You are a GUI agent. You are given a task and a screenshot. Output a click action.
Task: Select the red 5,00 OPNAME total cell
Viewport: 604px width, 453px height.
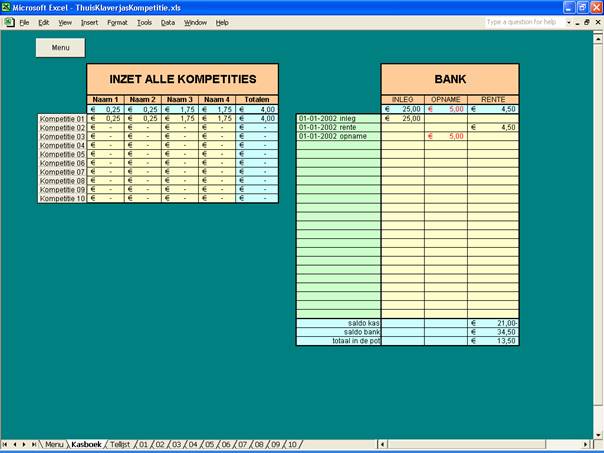[x=446, y=109]
